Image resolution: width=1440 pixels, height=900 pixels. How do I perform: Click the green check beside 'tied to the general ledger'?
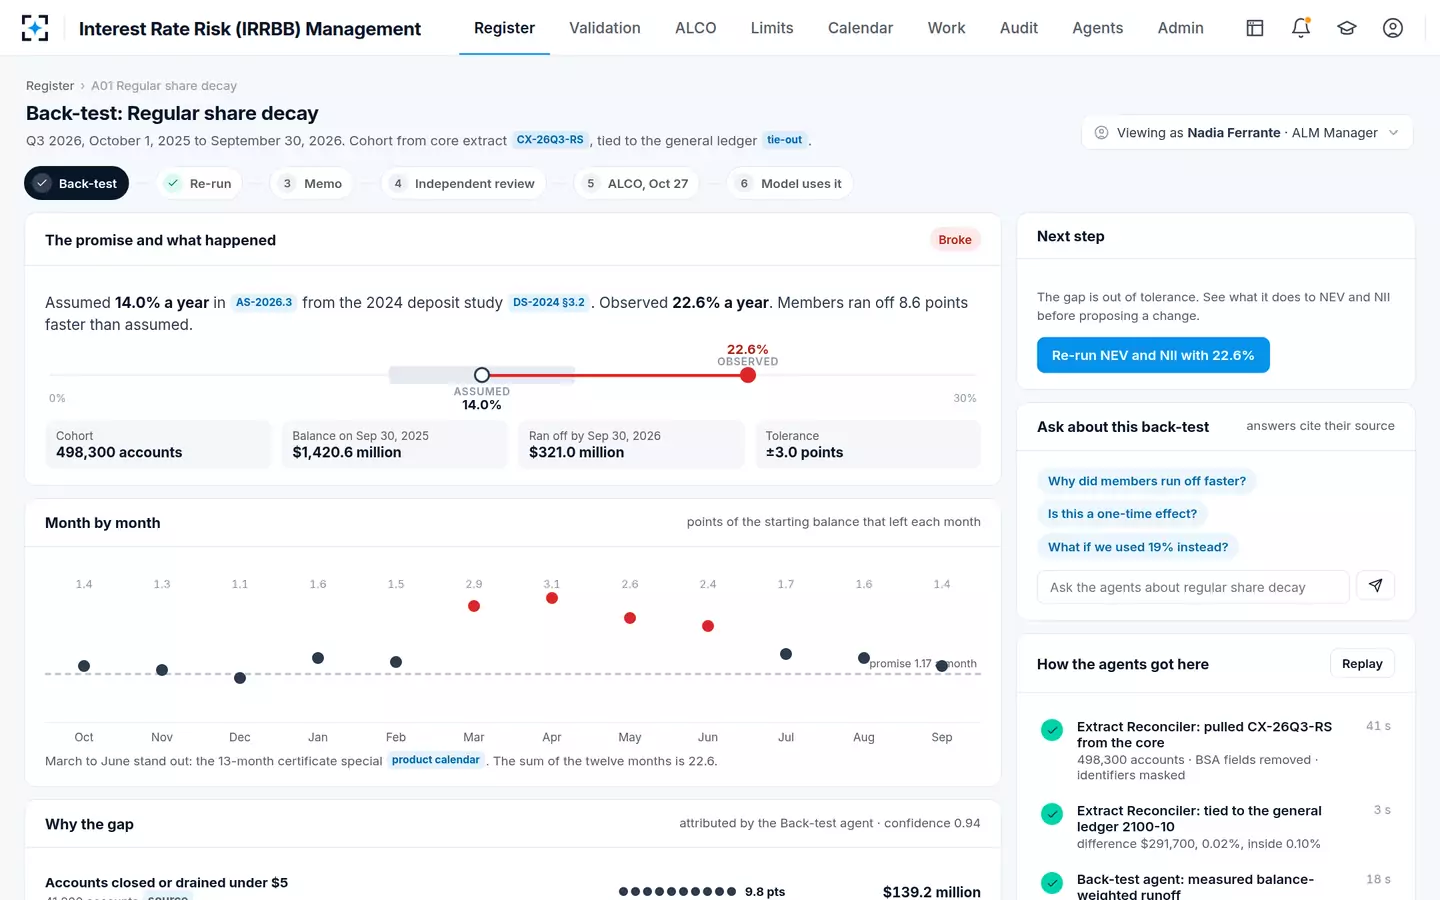(x=1052, y=814)
